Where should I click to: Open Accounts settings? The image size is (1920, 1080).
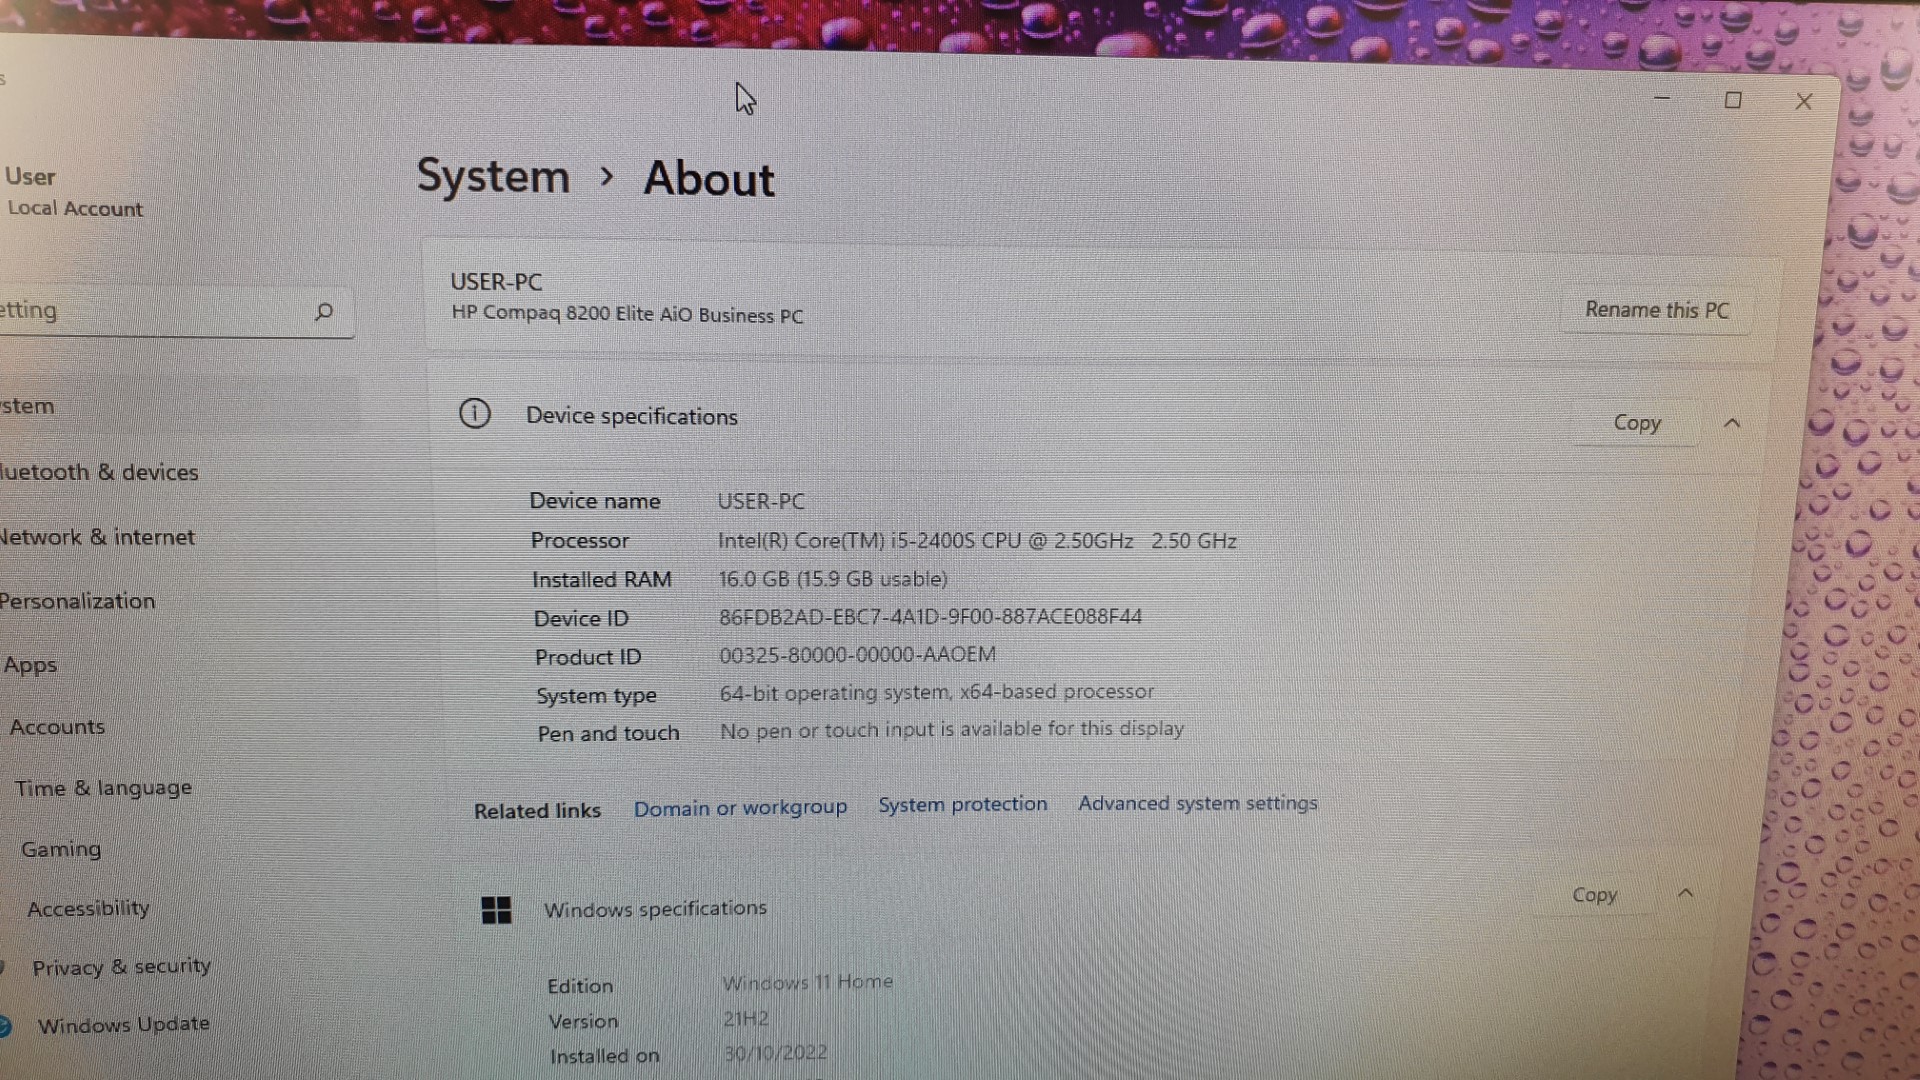[x=57, y=727]
